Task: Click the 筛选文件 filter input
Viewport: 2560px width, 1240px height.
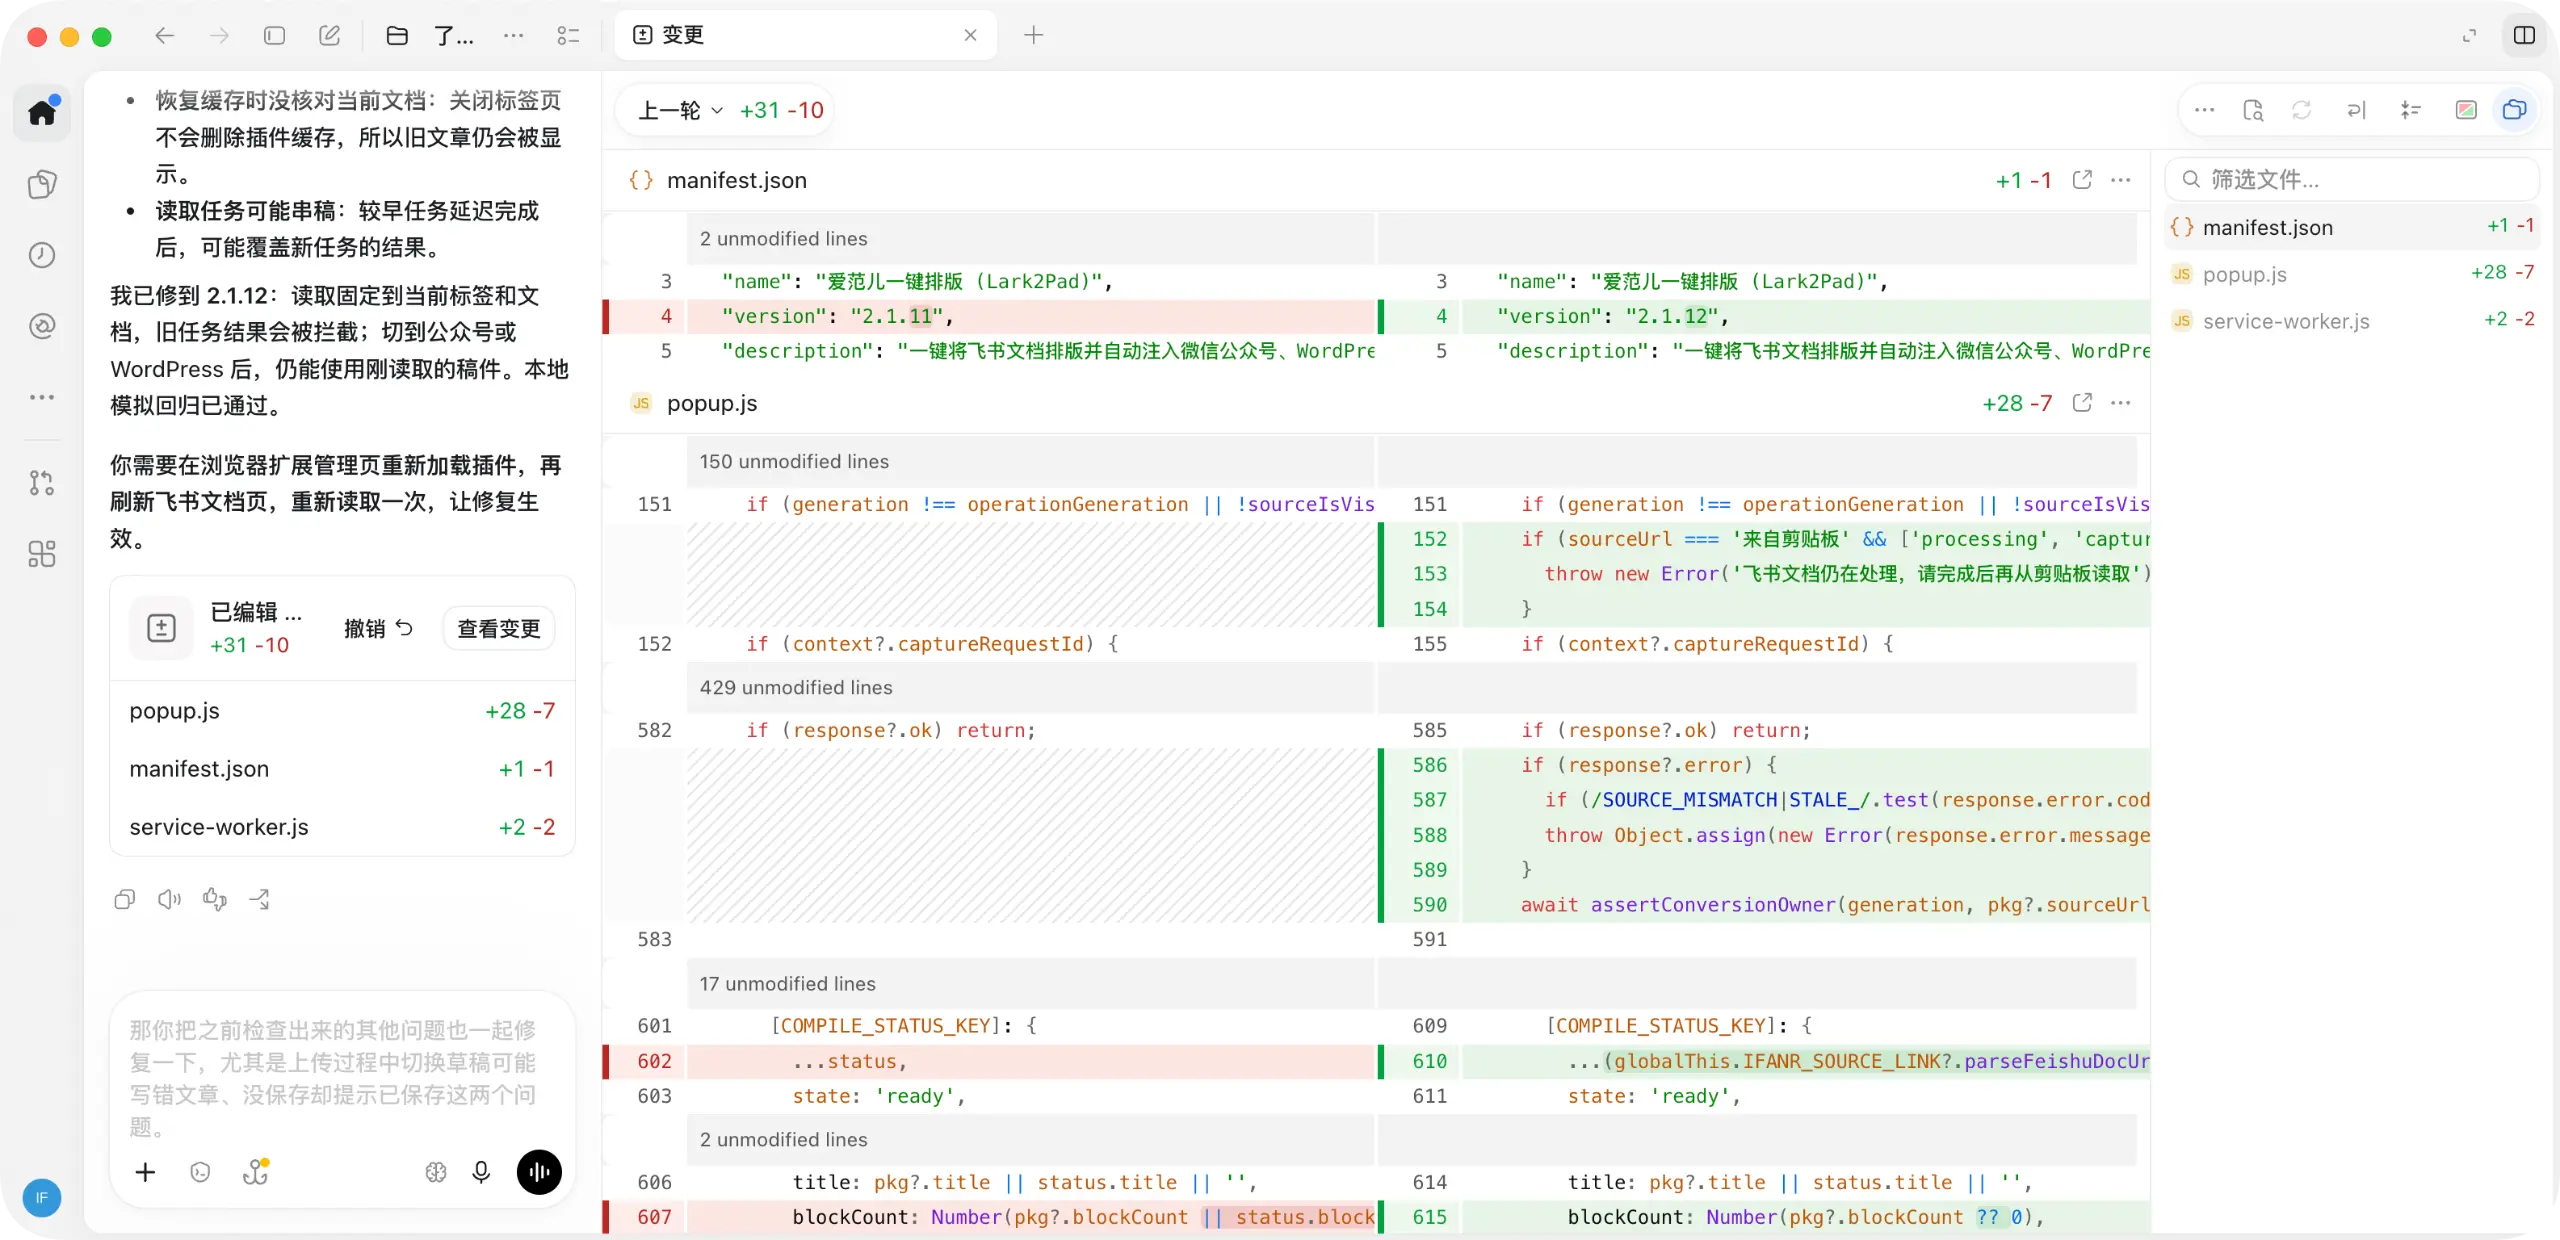Action: (x=2352, y=179)
